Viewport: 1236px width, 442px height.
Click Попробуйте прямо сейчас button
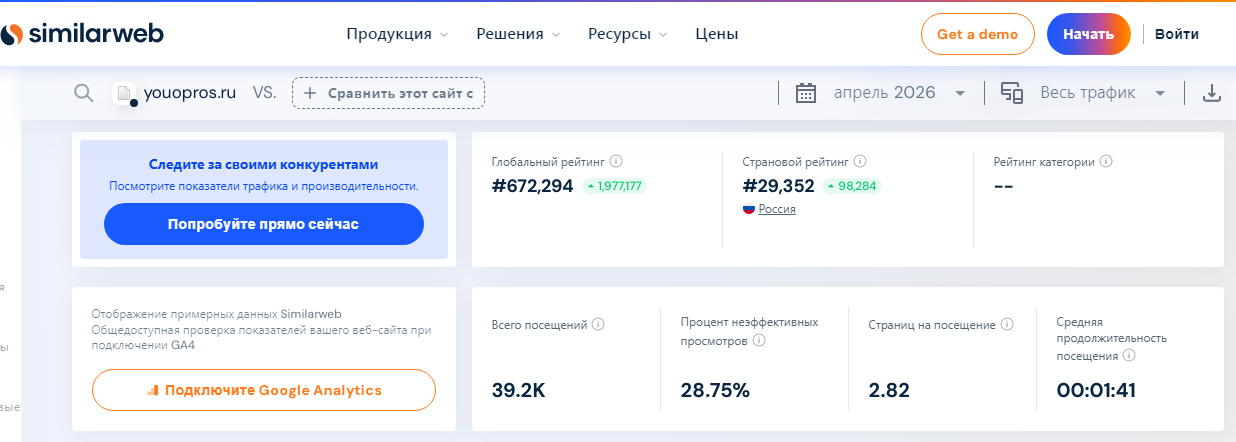[264, 224]
